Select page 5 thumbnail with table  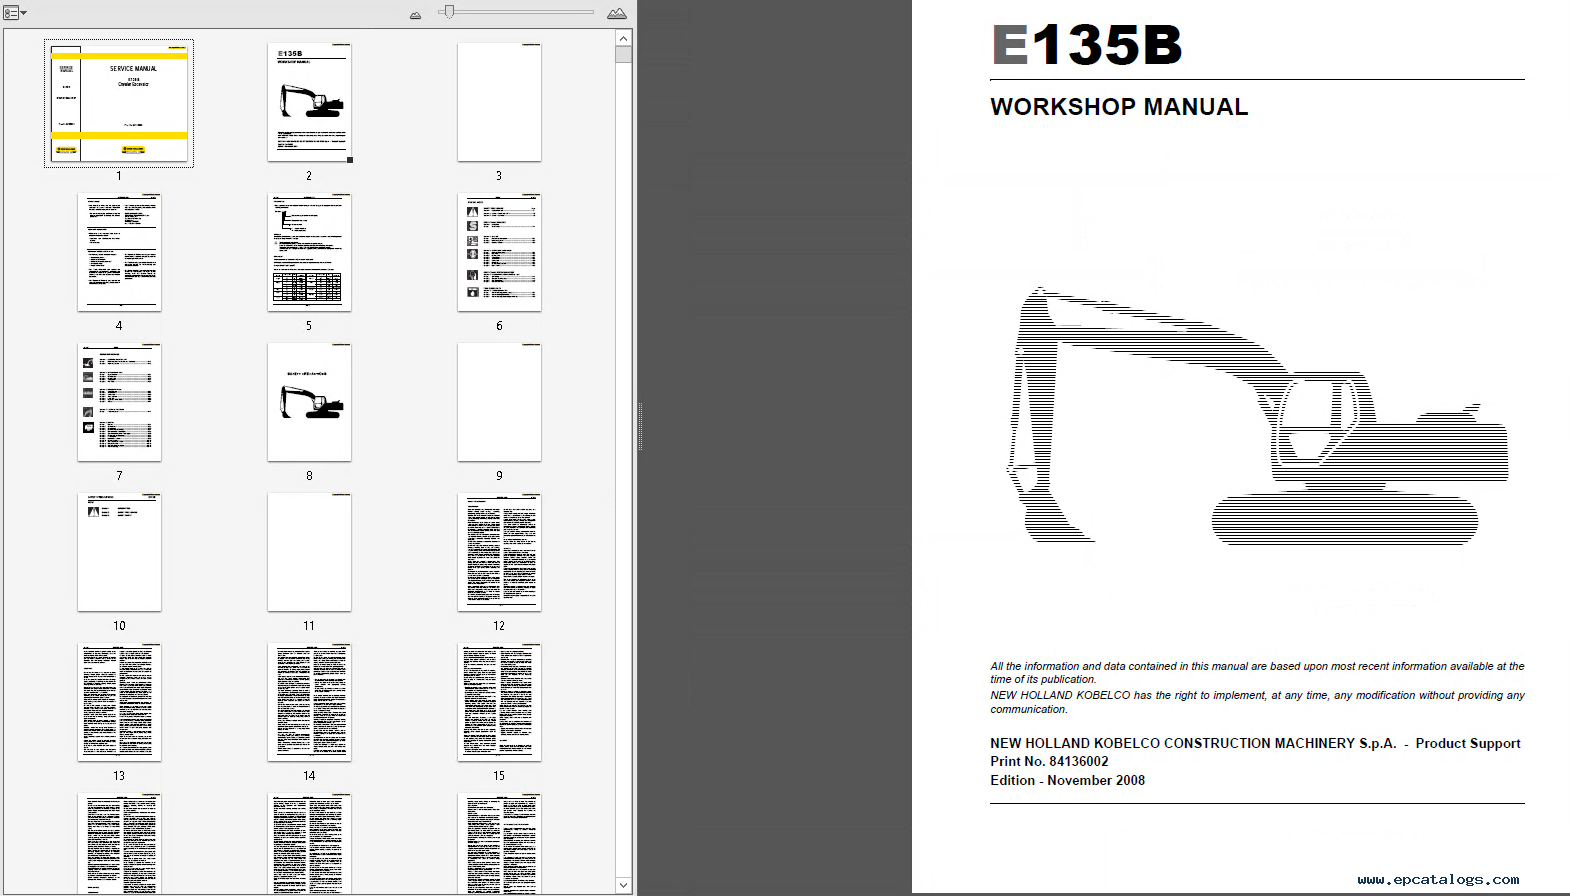pyautogui.click(x=309, y=252)
